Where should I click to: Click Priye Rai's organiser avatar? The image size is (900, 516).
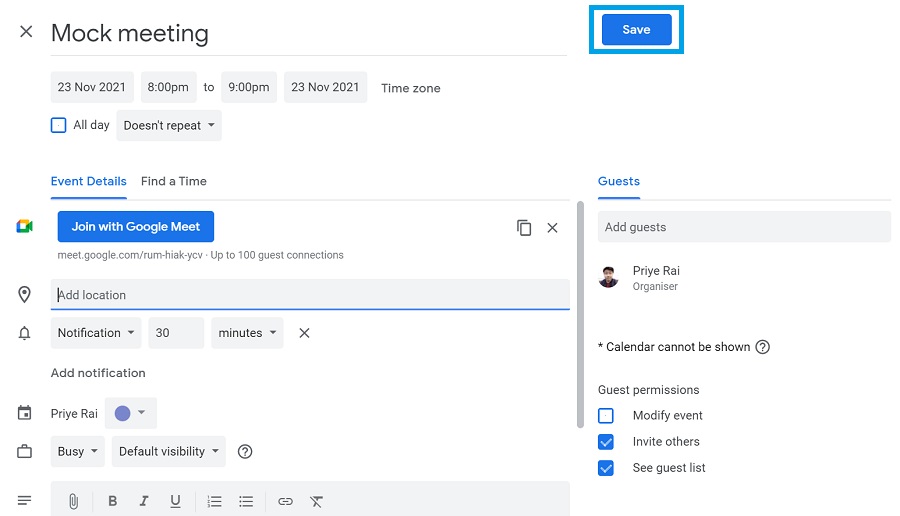(608, 277)
